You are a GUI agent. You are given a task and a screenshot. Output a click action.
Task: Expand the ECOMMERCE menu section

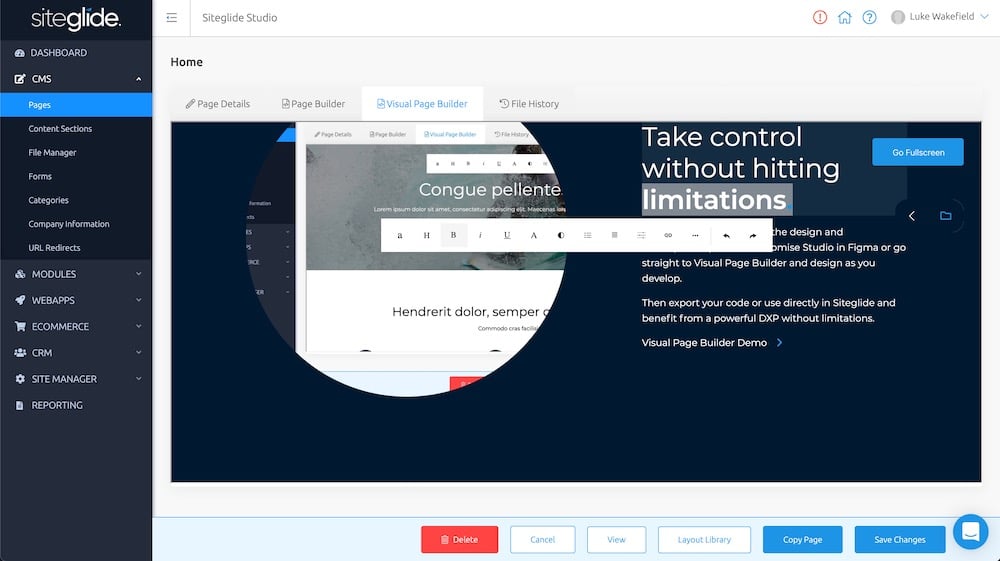[76, 326]
